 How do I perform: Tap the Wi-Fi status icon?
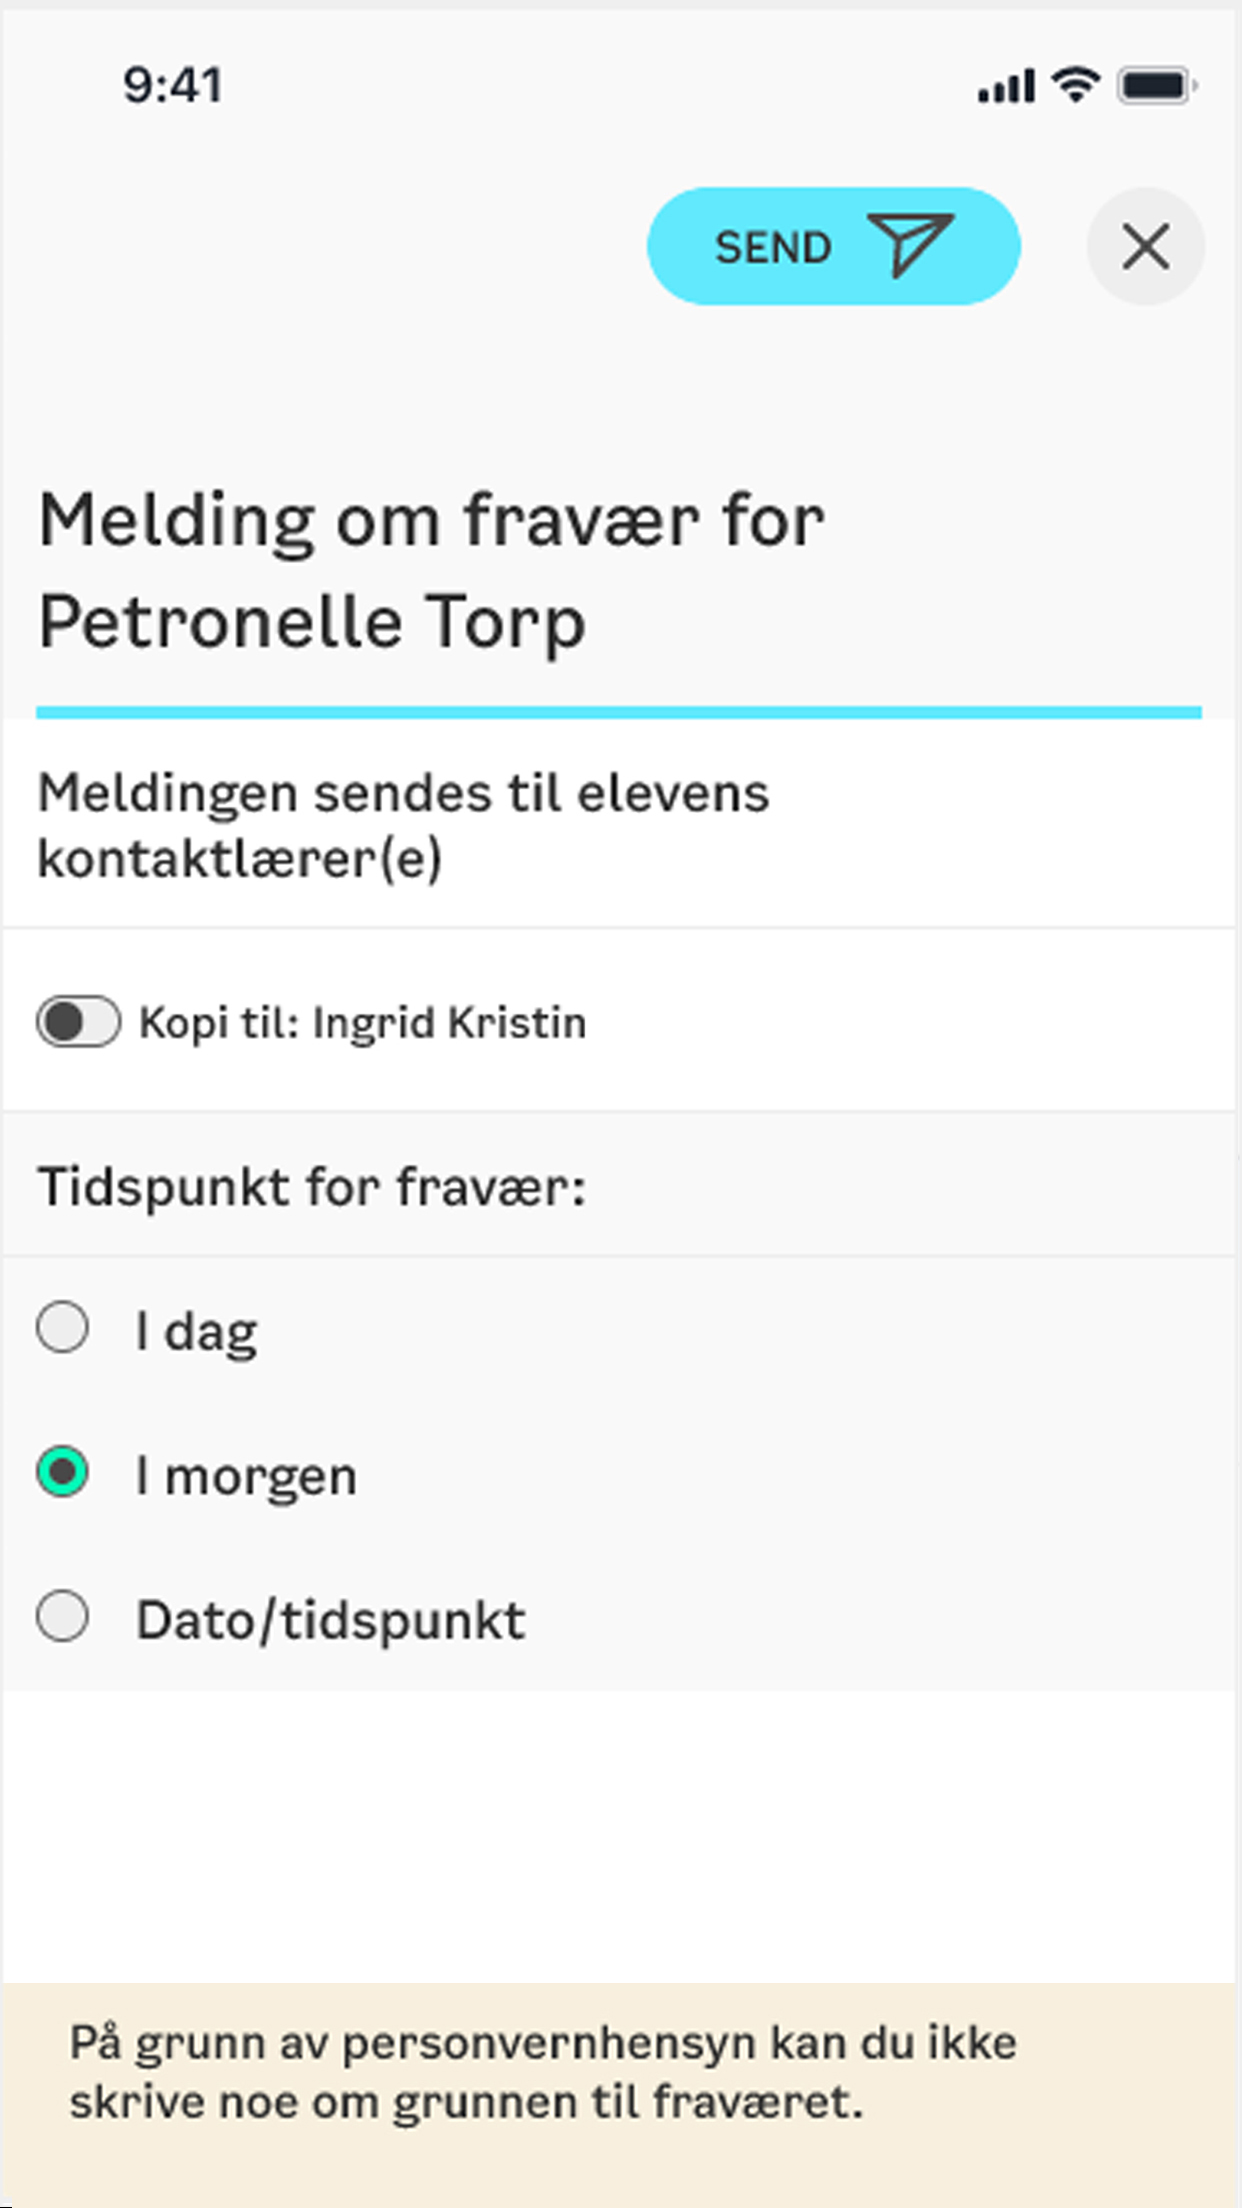click(x=1076, y=85)
